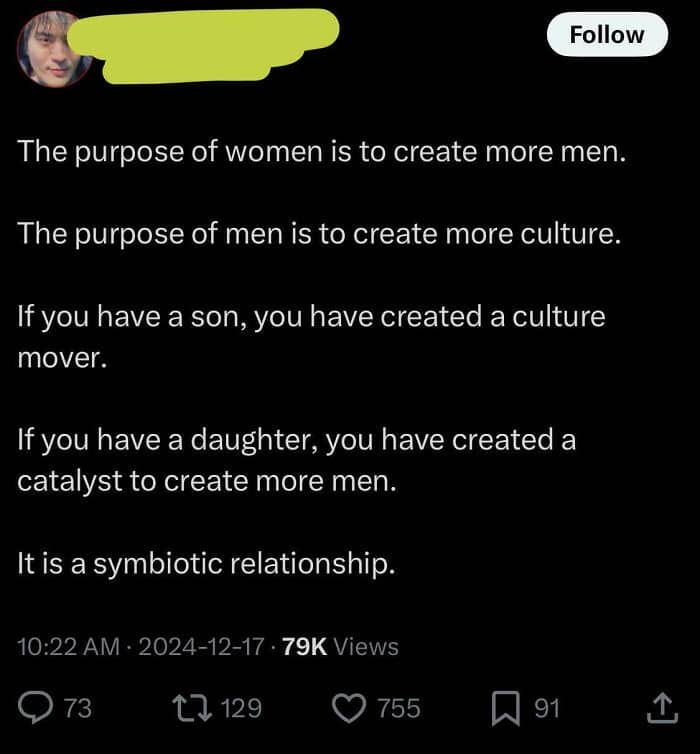Click text 'The purpose of women' line
This screenshot has width=700, height=754.
pos(322,152)
